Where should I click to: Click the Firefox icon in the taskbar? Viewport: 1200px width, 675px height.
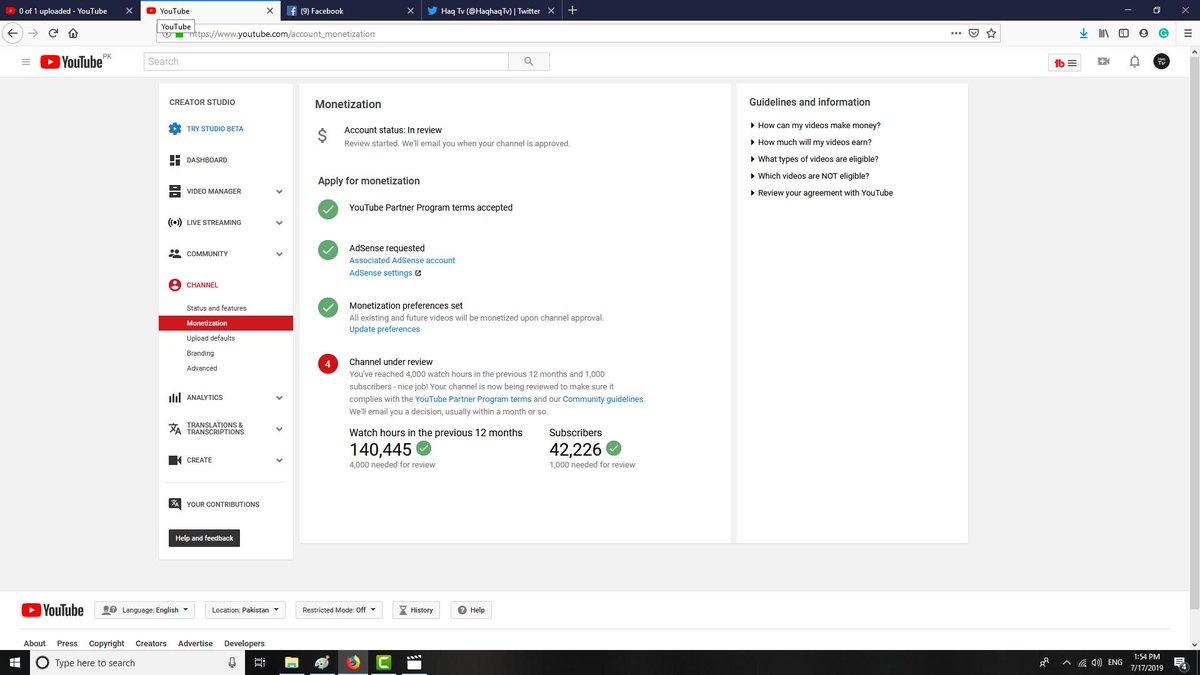pyautogui.click(x=353, y=662)
